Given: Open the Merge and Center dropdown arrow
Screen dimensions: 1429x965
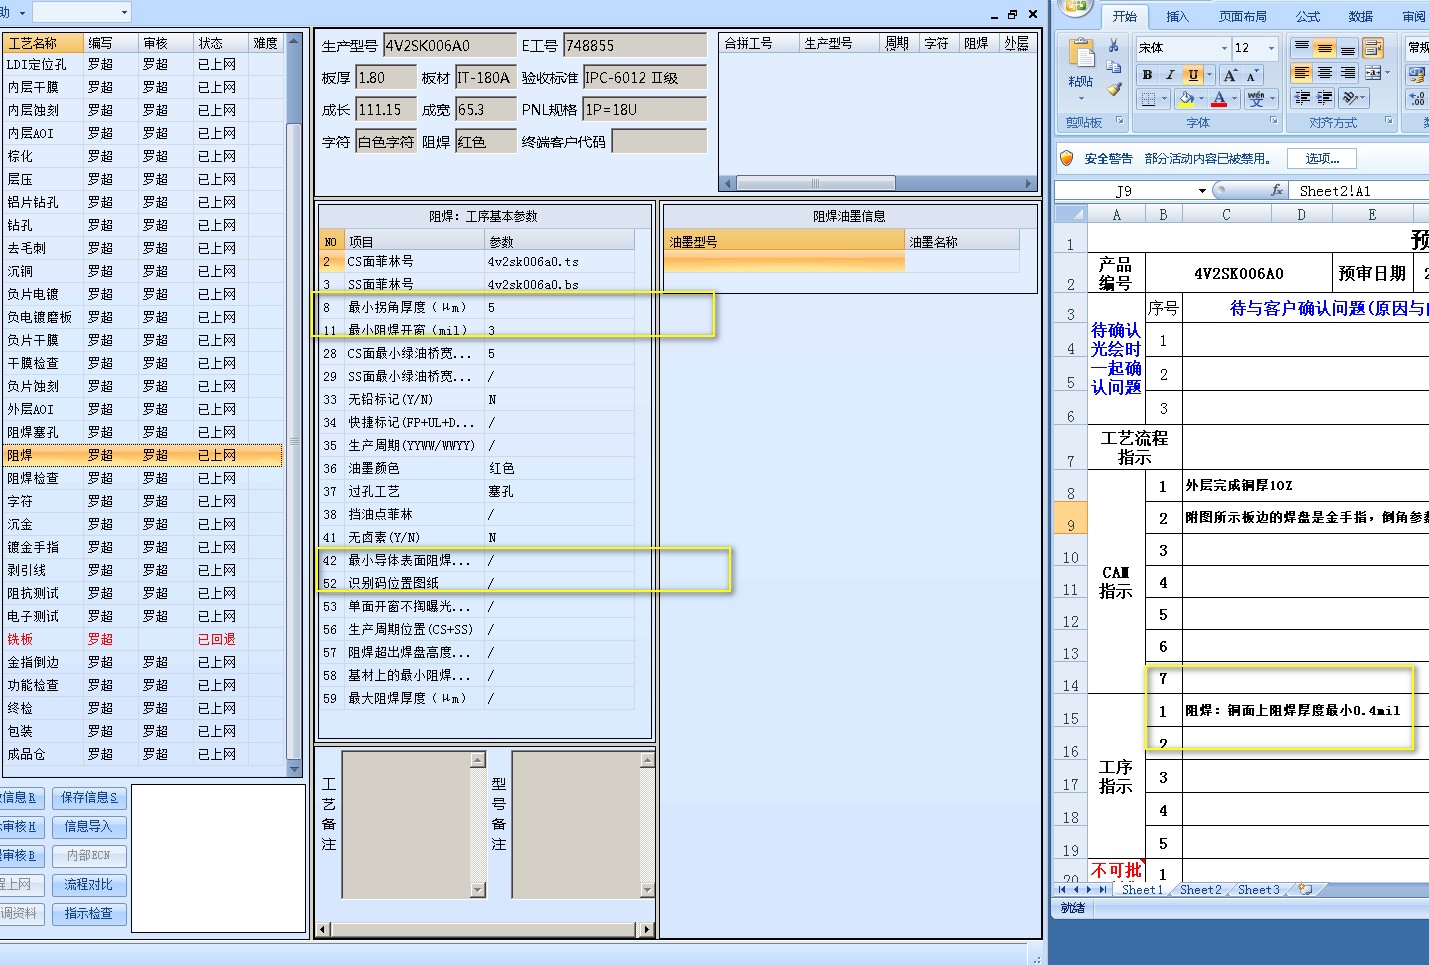Looking at the screenshot, I should [x=1387, y=73].
